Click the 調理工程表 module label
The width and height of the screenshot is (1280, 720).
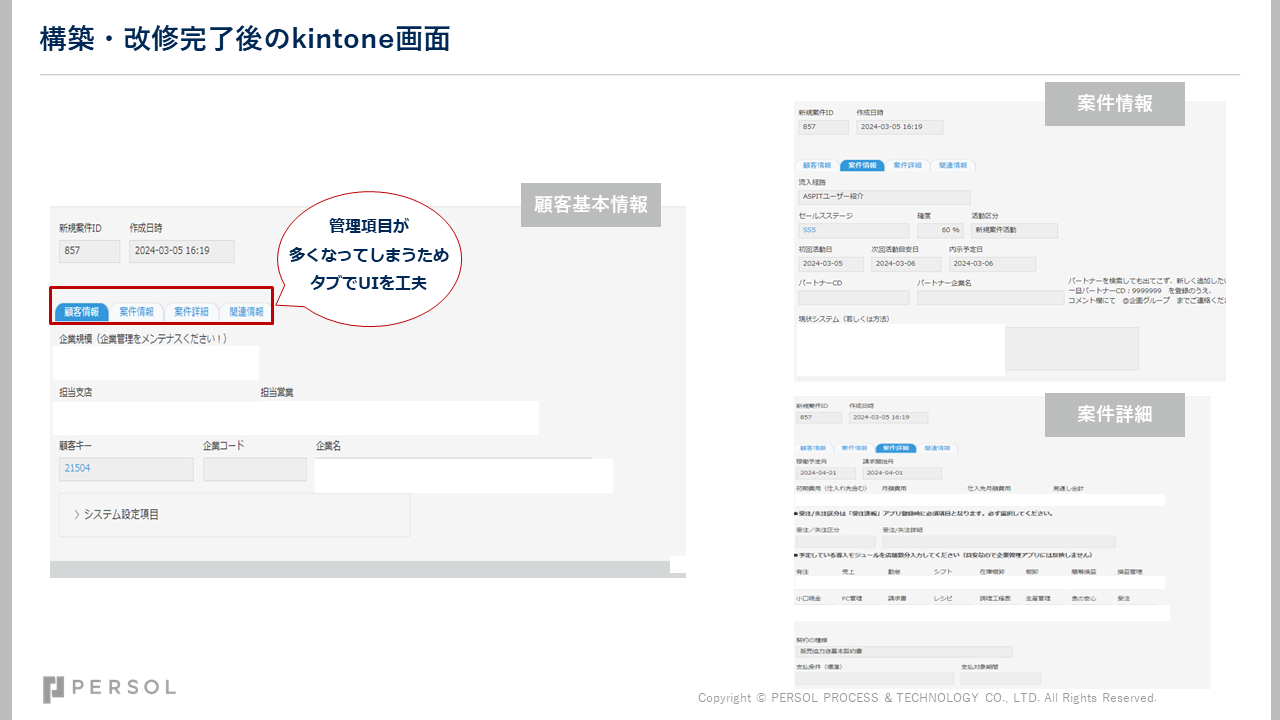995,598
